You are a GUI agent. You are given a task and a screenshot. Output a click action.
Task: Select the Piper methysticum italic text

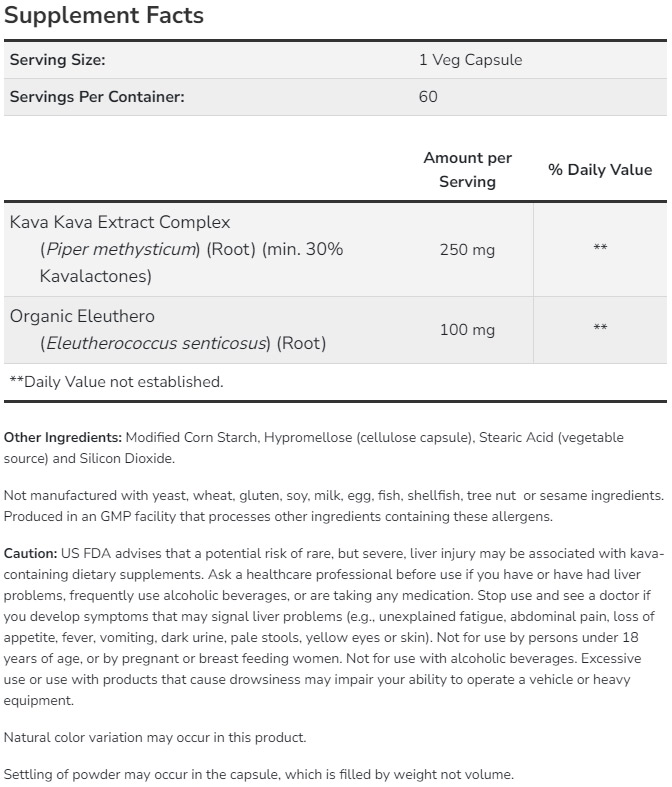coord(120,249)
